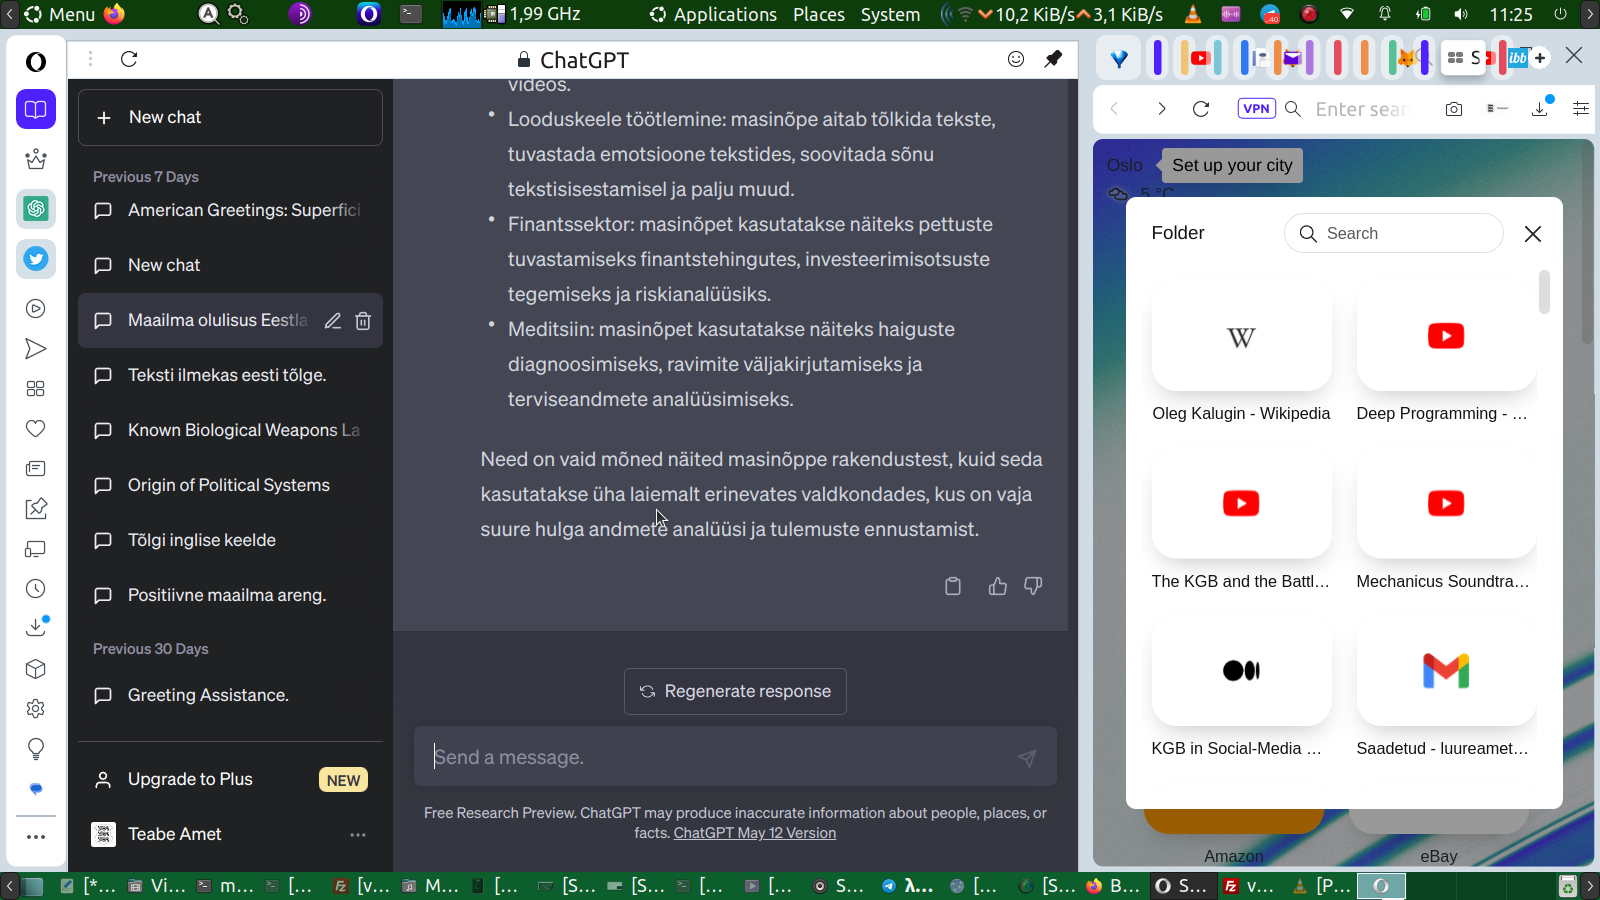Toggle the VPN badge in address bar
This screenshot has height=900, width=1600.
pyautogui.click(x=1257, y=109)
